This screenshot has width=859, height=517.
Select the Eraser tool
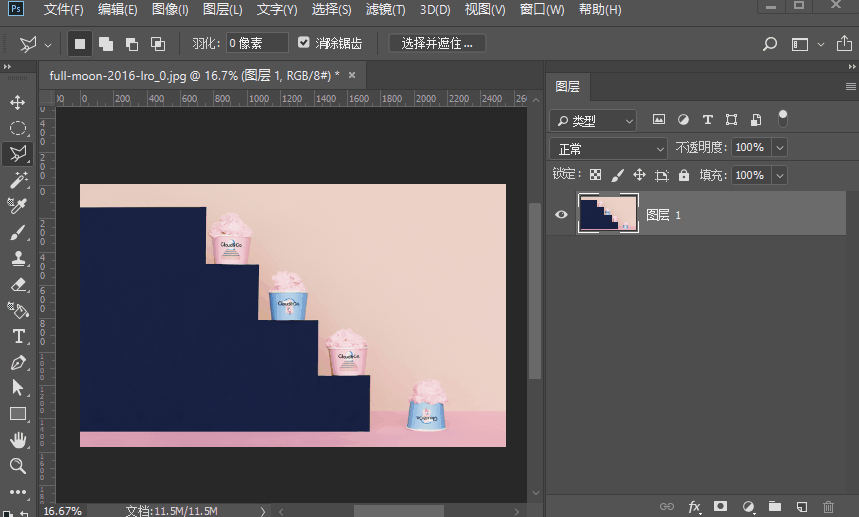click(18, 284)
